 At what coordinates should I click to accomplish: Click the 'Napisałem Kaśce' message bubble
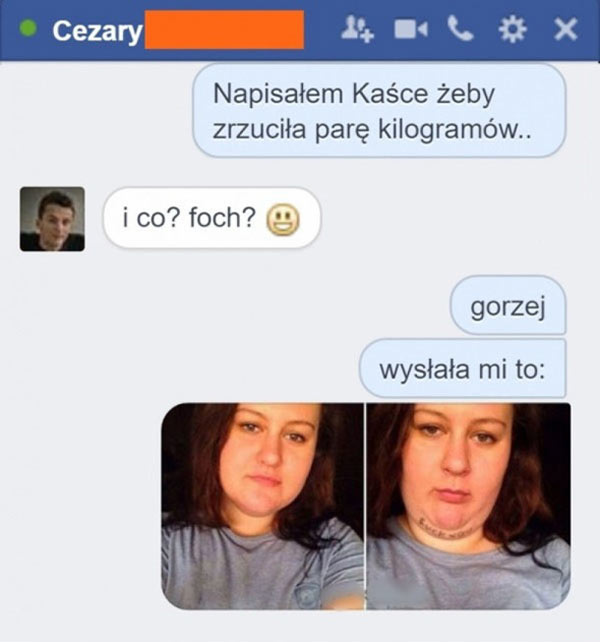click(379, 111)
